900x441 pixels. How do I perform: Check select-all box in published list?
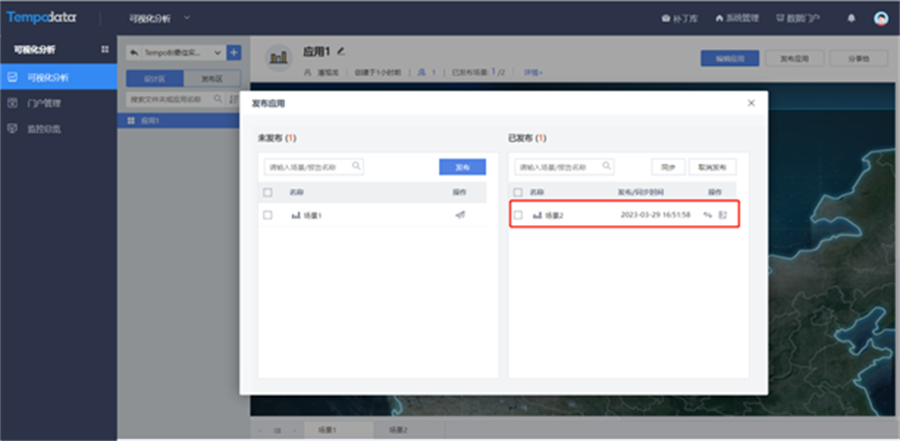(x=518, y=192)
